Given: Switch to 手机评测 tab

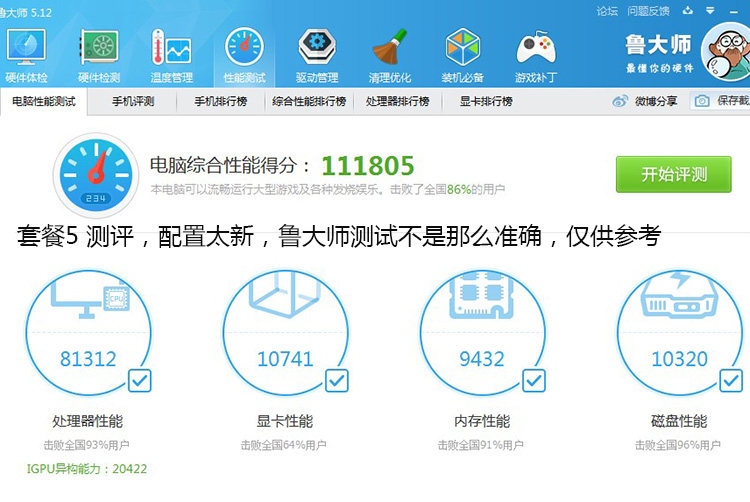Looking at the screenshot, I should (133, 101).
